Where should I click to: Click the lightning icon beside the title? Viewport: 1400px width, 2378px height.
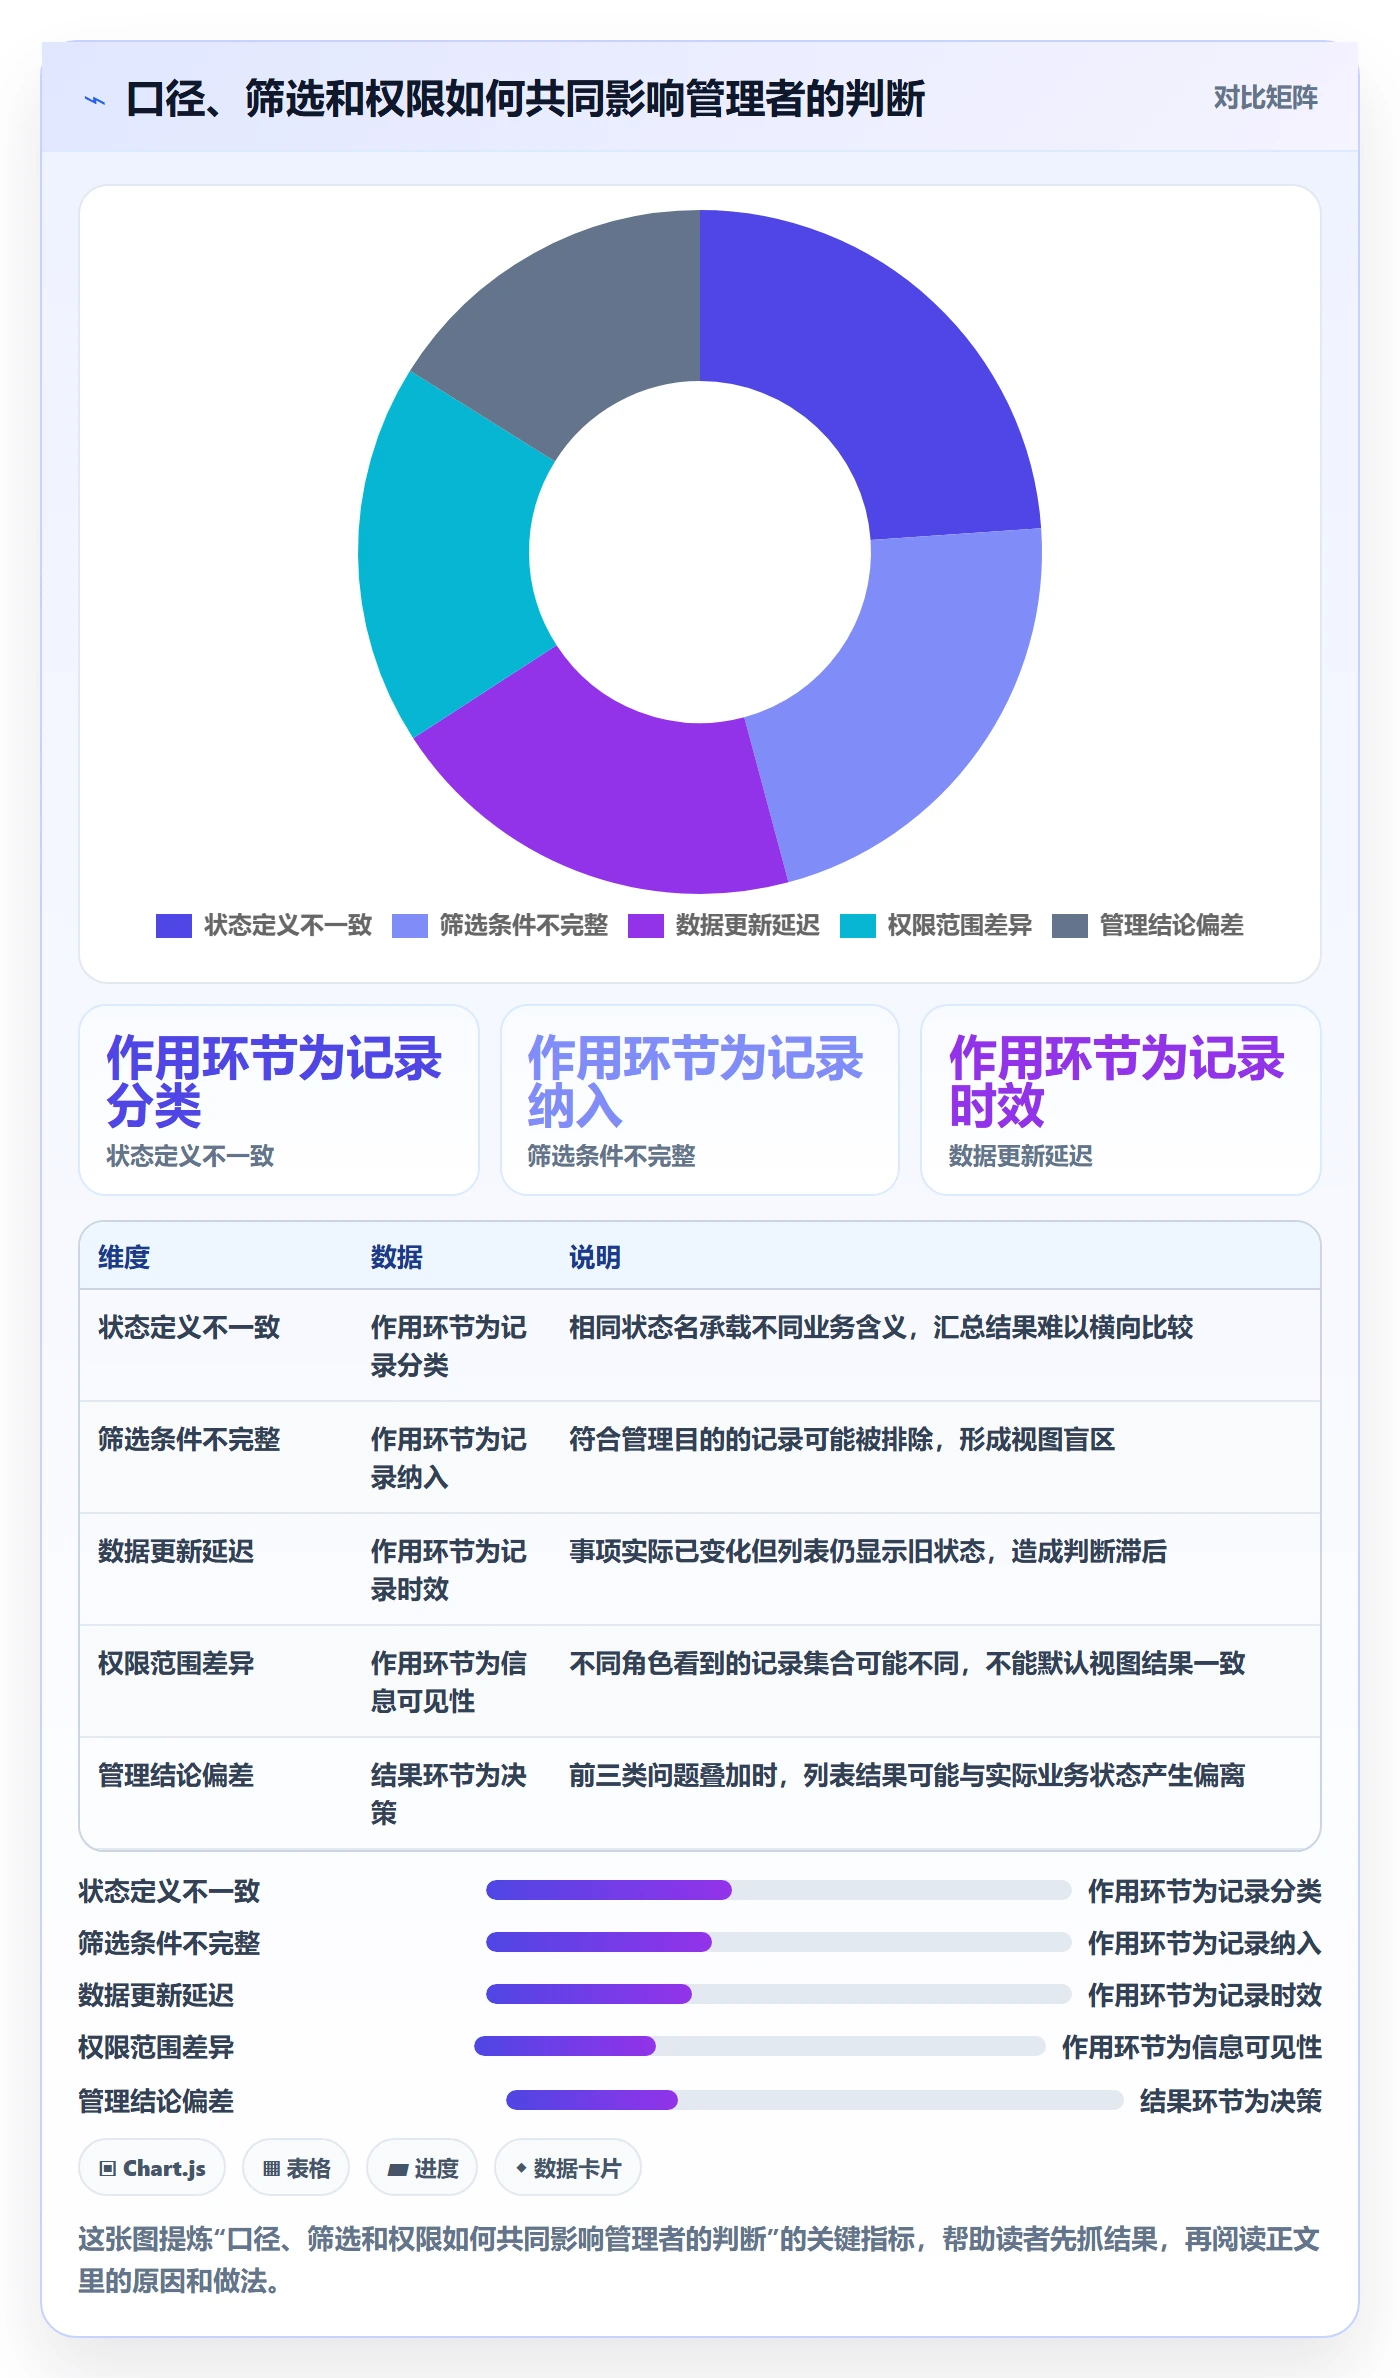click(x=95, y=100)
